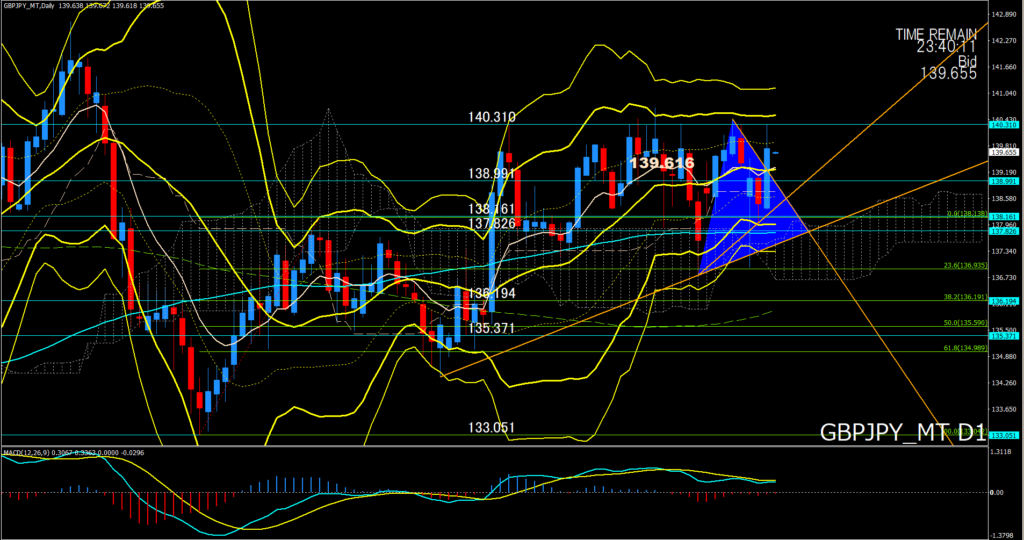This screenshot has width=1024, height=540.
Task: Click the TIME REMAIN label
Action: (x=936, y=34)
